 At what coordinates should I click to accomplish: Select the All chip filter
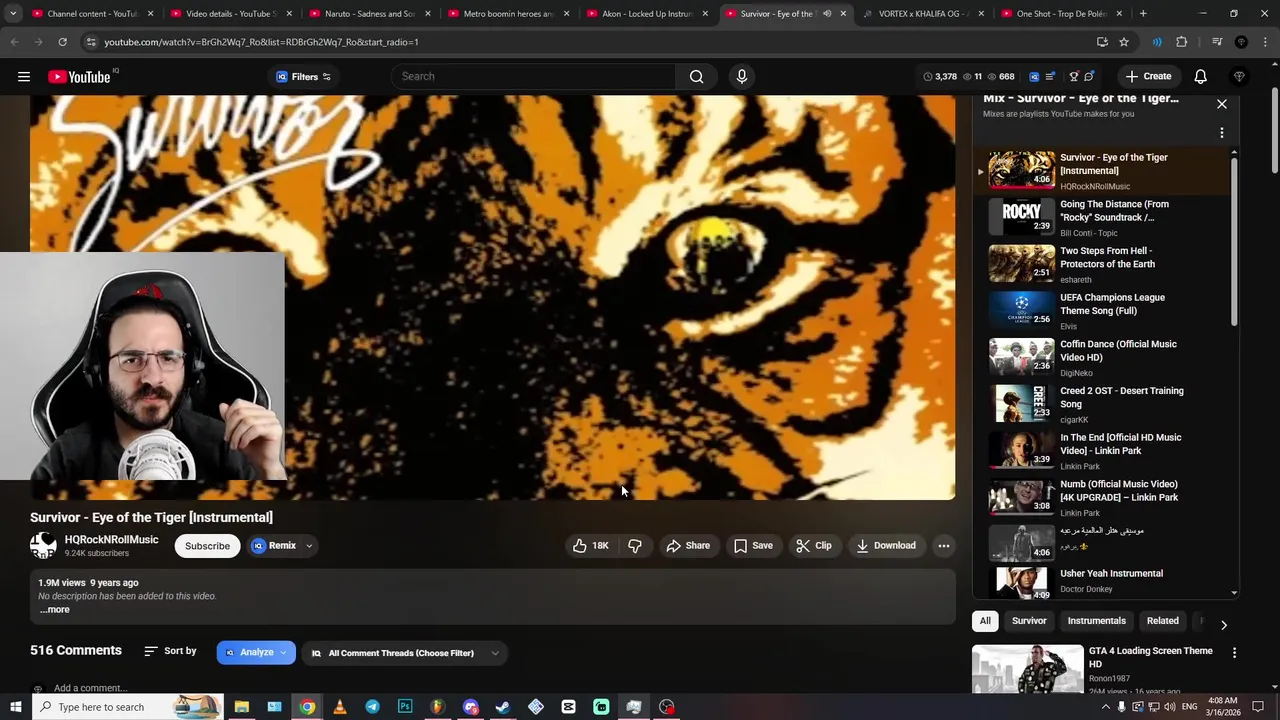tap(985, 621)
